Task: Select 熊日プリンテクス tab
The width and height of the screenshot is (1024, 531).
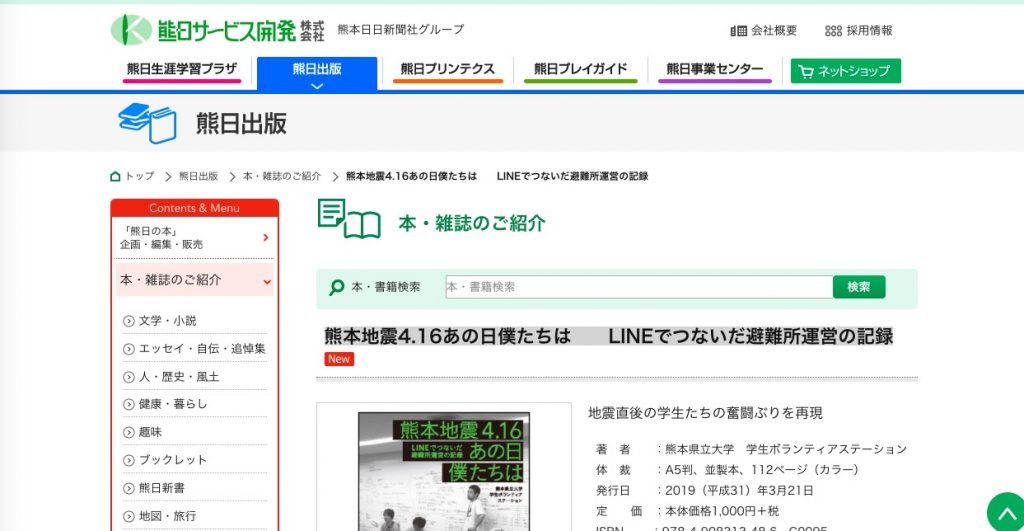Action: click(448, 71)
